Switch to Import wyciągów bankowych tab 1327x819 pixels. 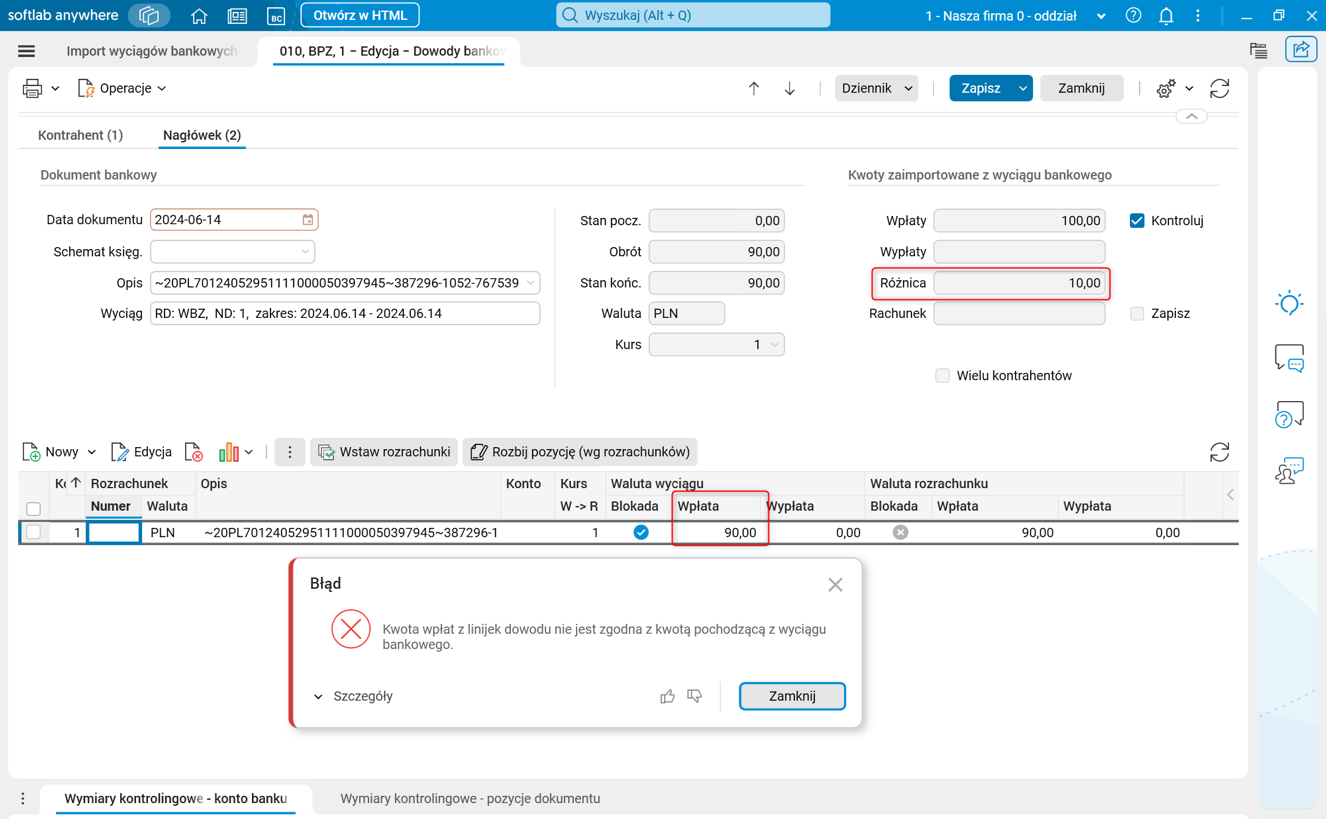[151, 51]
